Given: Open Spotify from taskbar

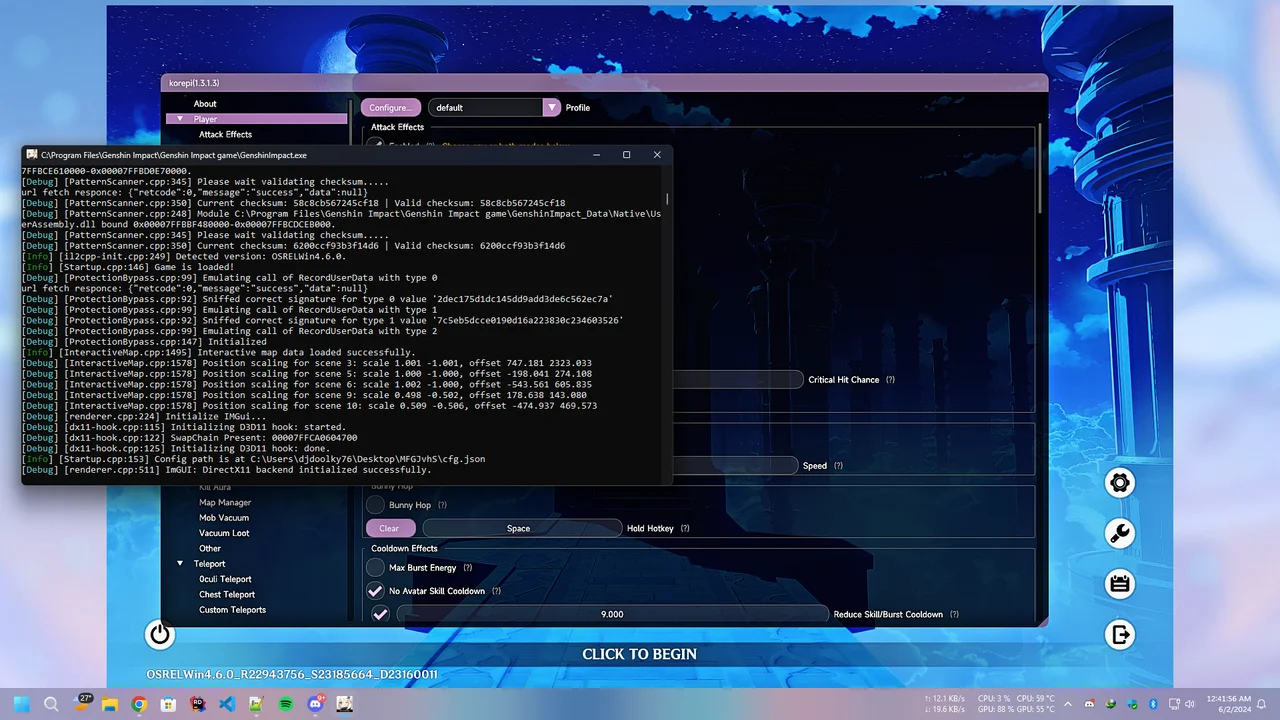Looking at the screenshot, I should click(286, 704).
